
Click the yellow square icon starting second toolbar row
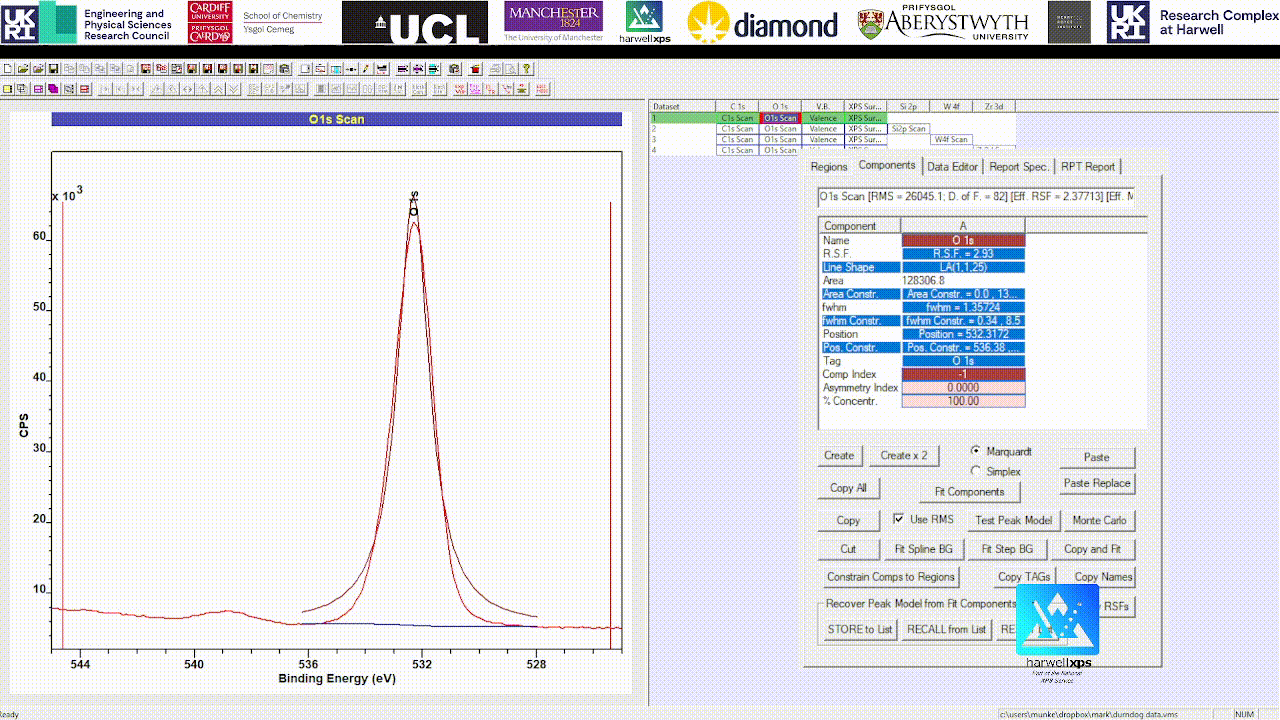pos(8,89)
